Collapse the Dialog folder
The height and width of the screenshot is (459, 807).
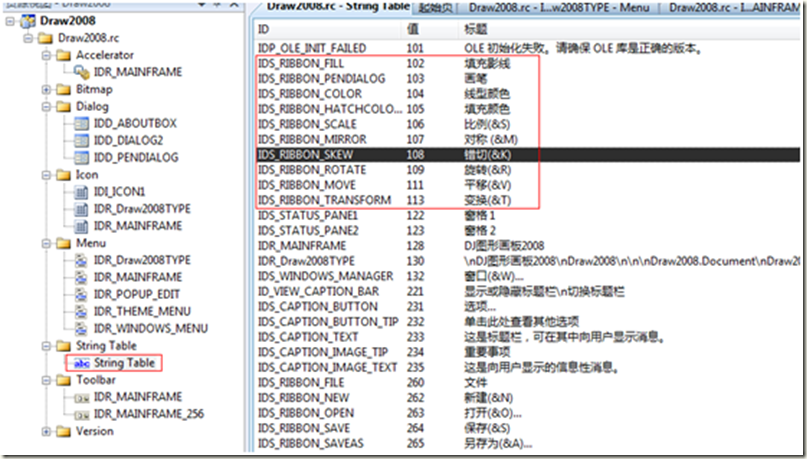46,107
